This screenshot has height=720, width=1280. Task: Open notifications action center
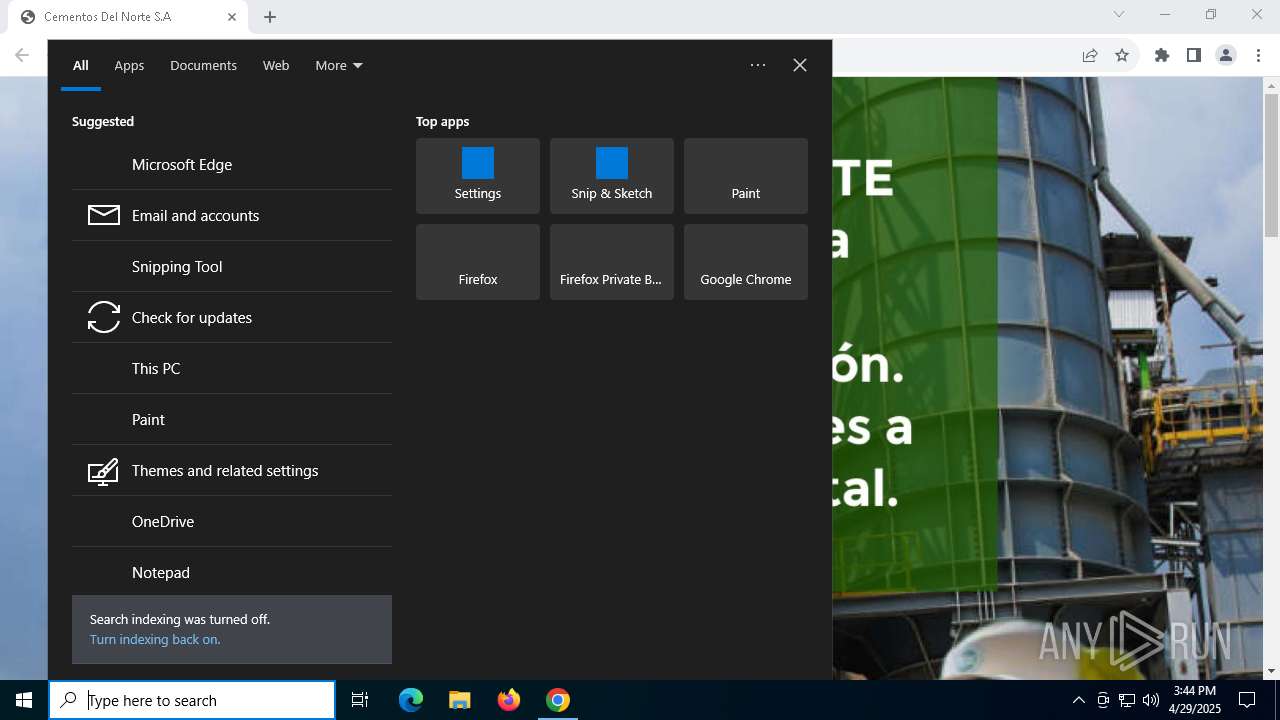tap(1247, 700)
